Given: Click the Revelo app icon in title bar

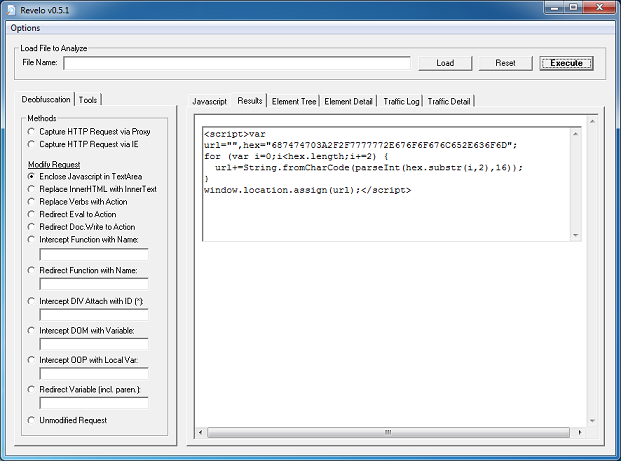Looking at the screenshot, I should [x=11, y=9].
